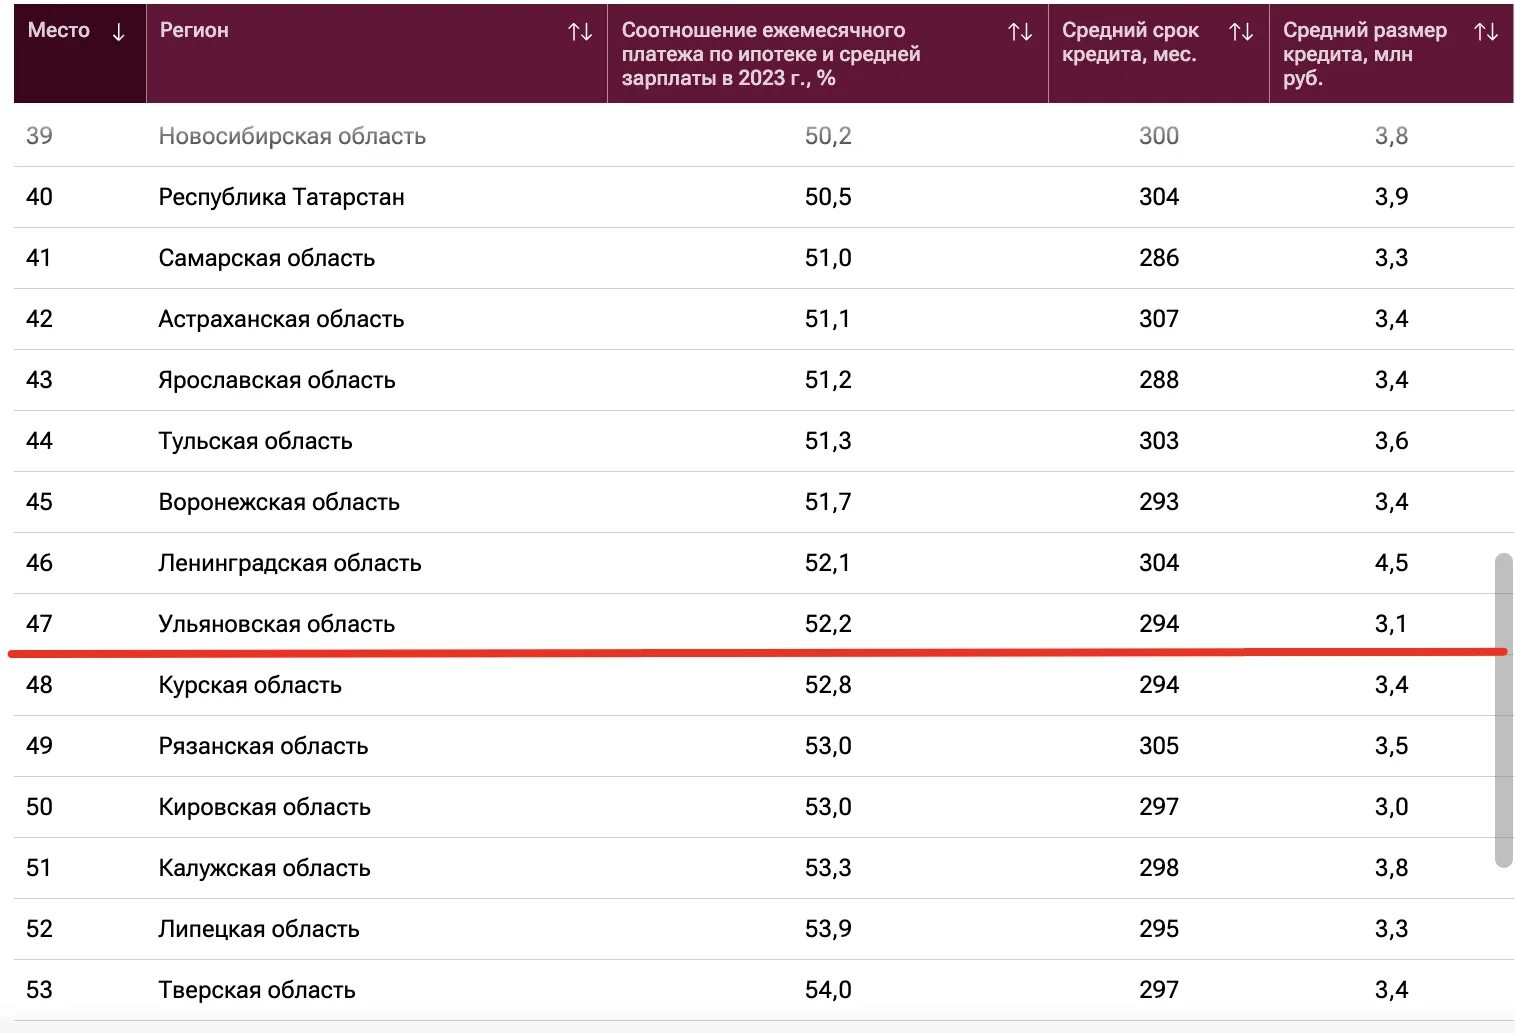This screenshot has width=1515, height=1033.
Task: Click the Регион column header text
Action: [x=194, y=31]
